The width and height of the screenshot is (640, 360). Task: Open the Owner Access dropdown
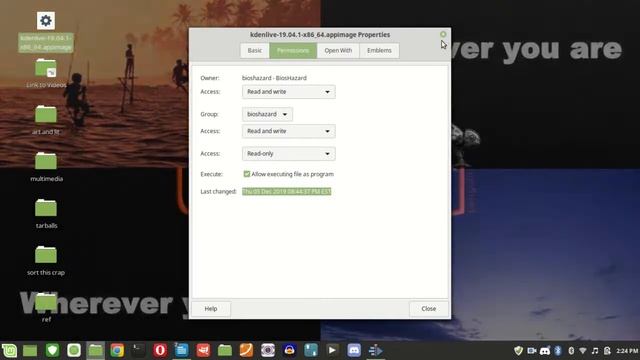[x=289, y=92]
